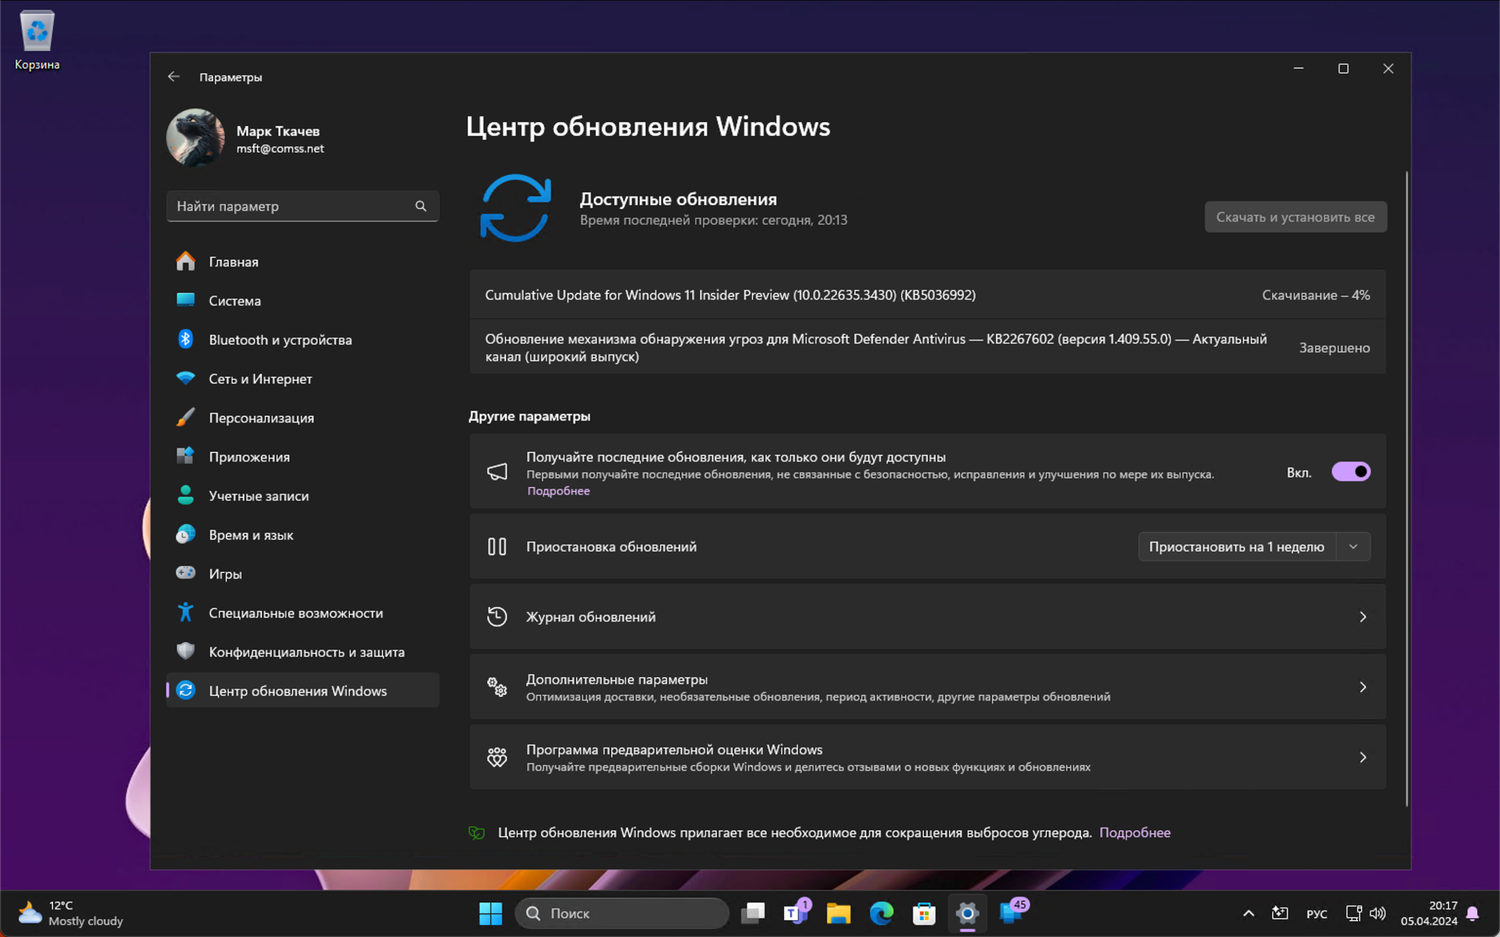Image resolution: width=1500 pixels, height=937 pixels.
Task: Click the РУС language indicator
Action: click(x=1317, y=914)
